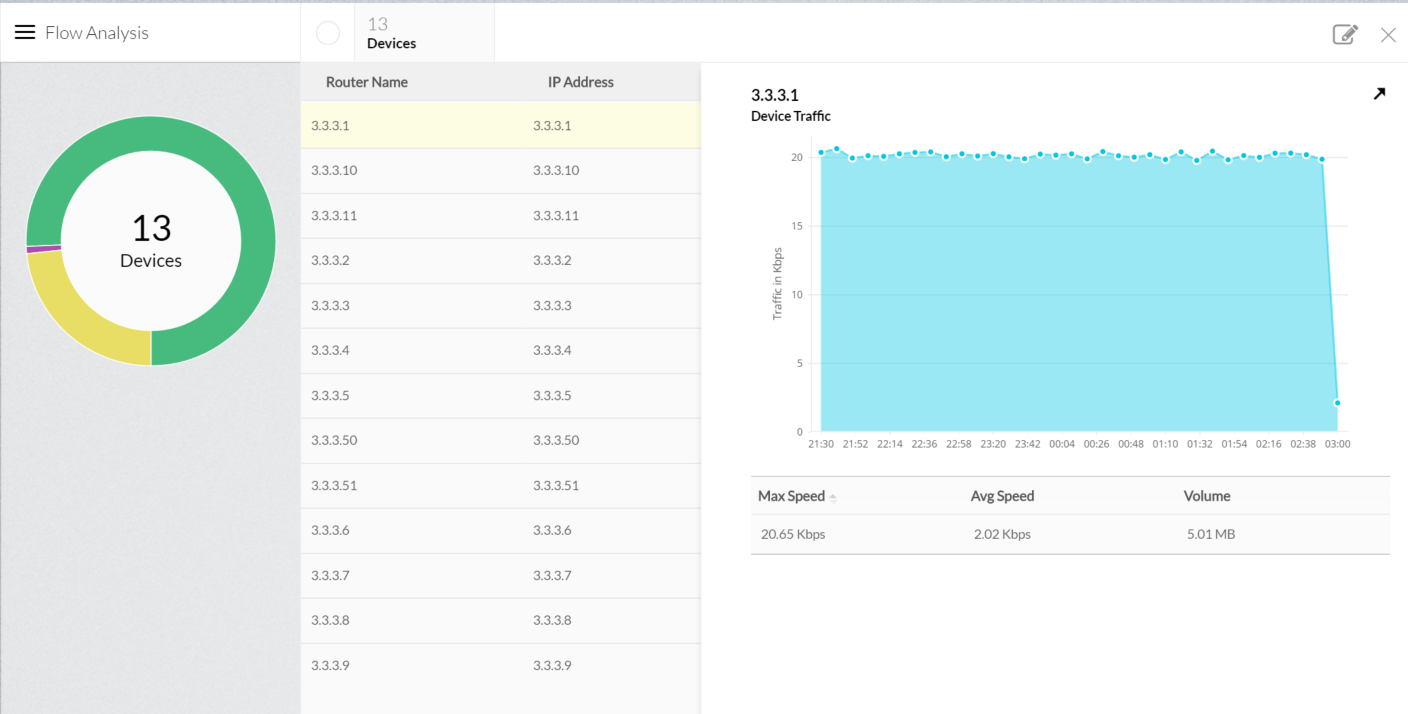
Task: Select the 3.3.3.50 router row
Action: [x=500, y=441]
